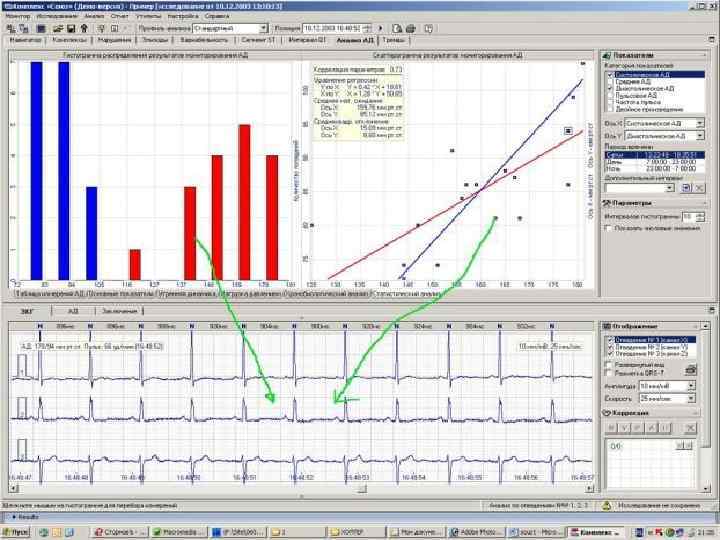This screenshot has width=720, height=540.
Task: Toggle the Частота пульса checkbox
Action: 610,102
